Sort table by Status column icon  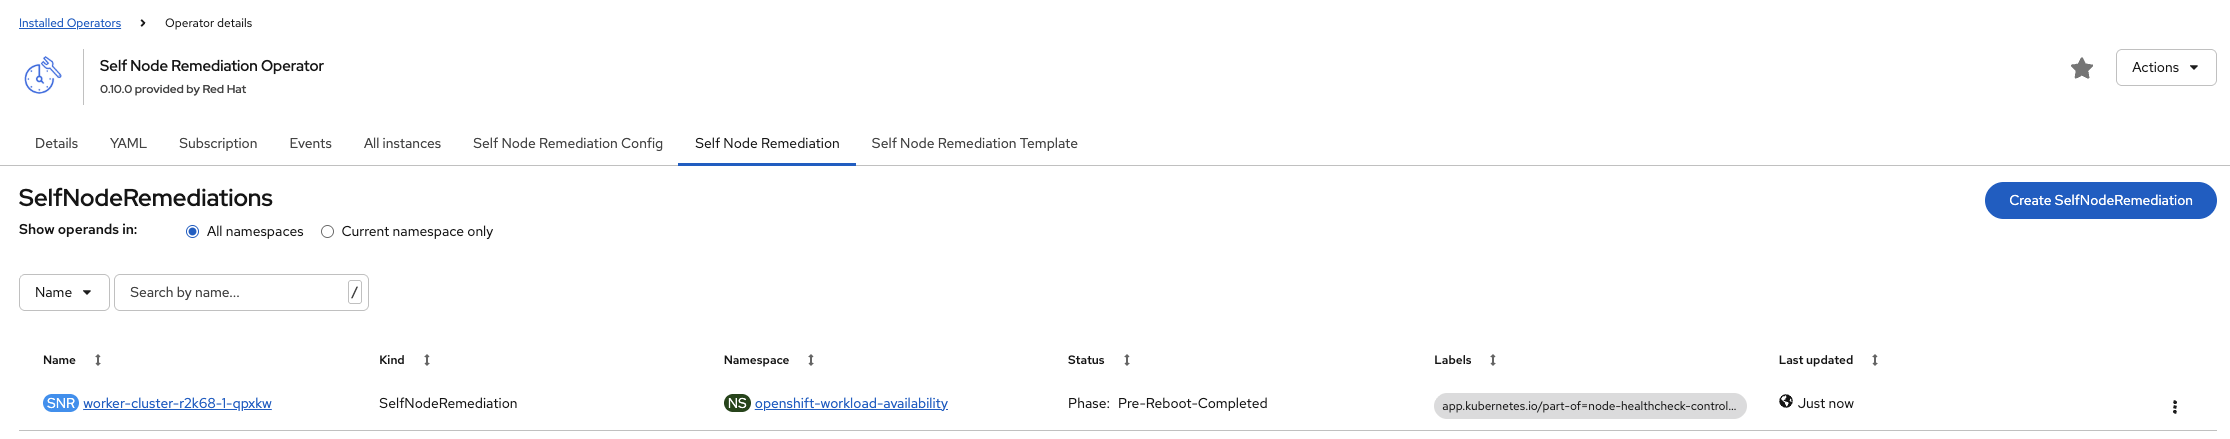point(1127,360)
